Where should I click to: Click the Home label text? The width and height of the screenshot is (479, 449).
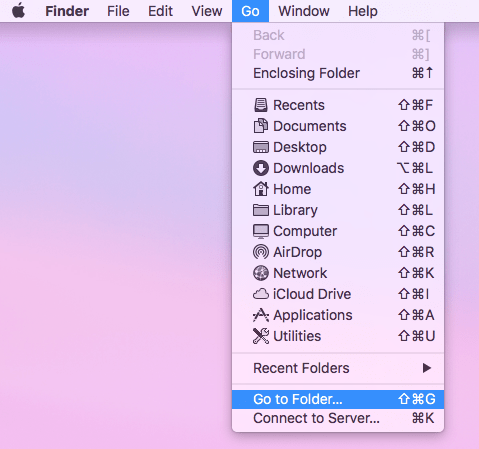[292, 189]
